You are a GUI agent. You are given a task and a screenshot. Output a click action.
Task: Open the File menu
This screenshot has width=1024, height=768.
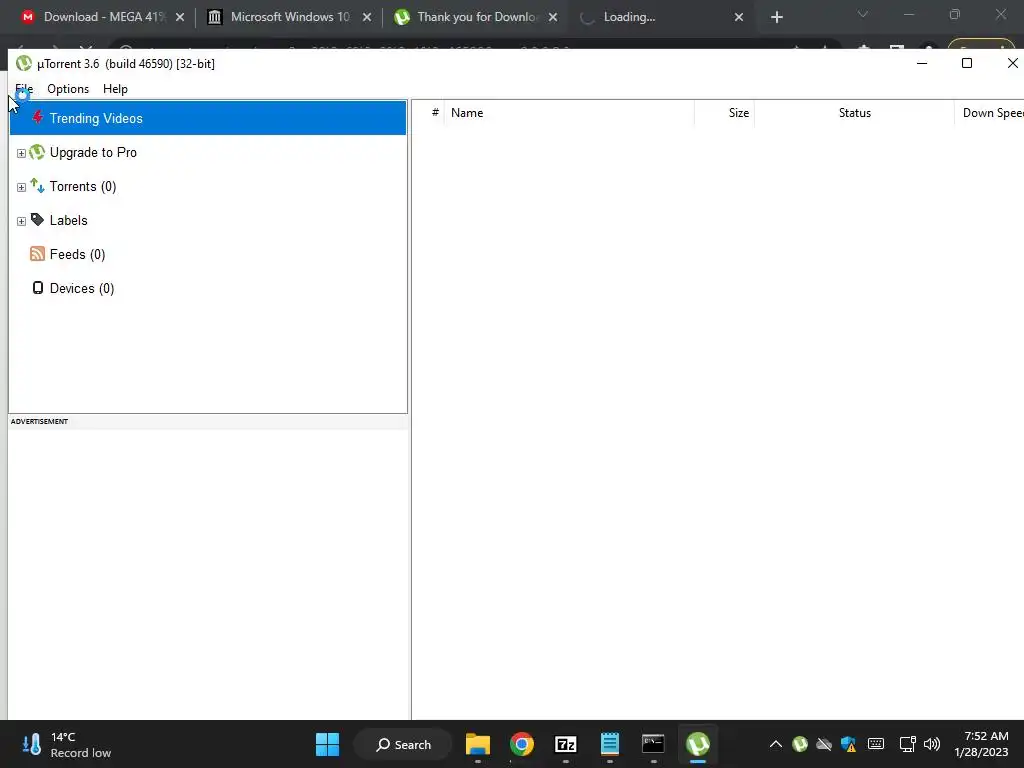coord(24,89)
